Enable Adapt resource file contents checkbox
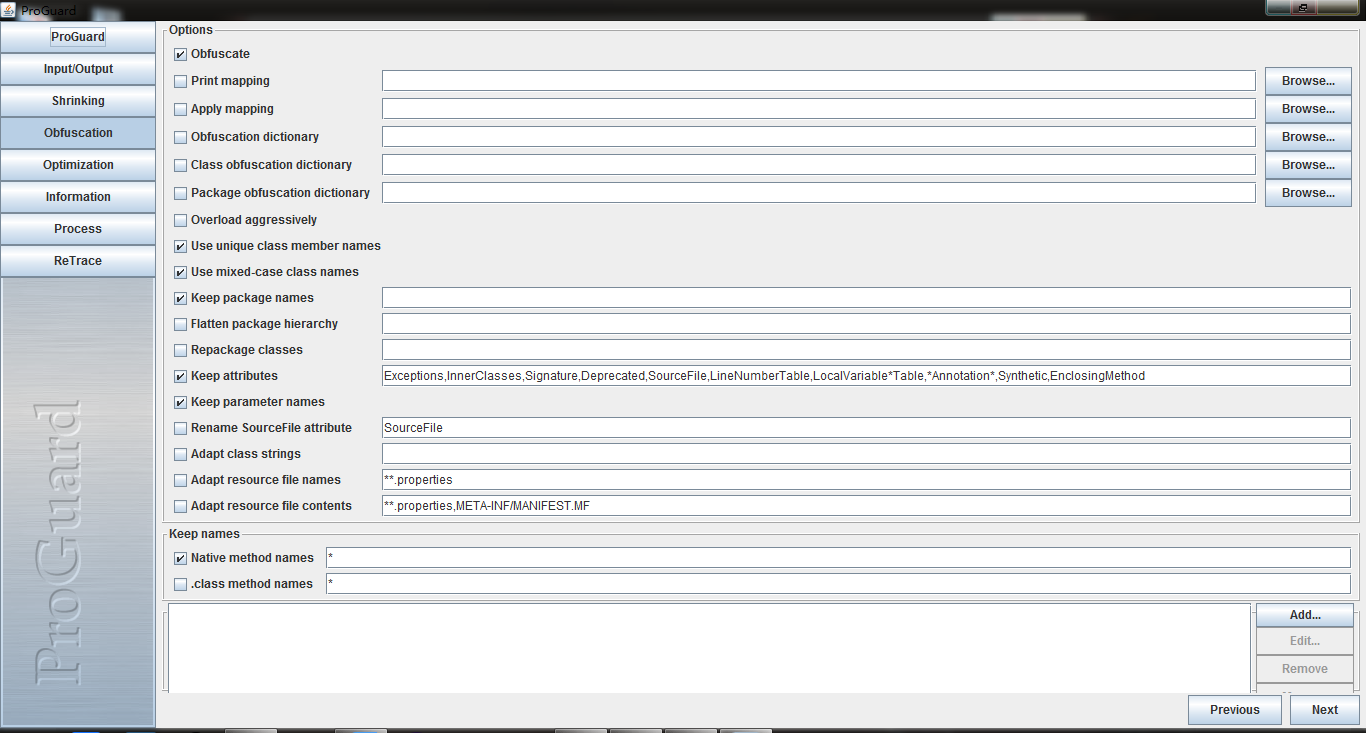 coord(181,506)
